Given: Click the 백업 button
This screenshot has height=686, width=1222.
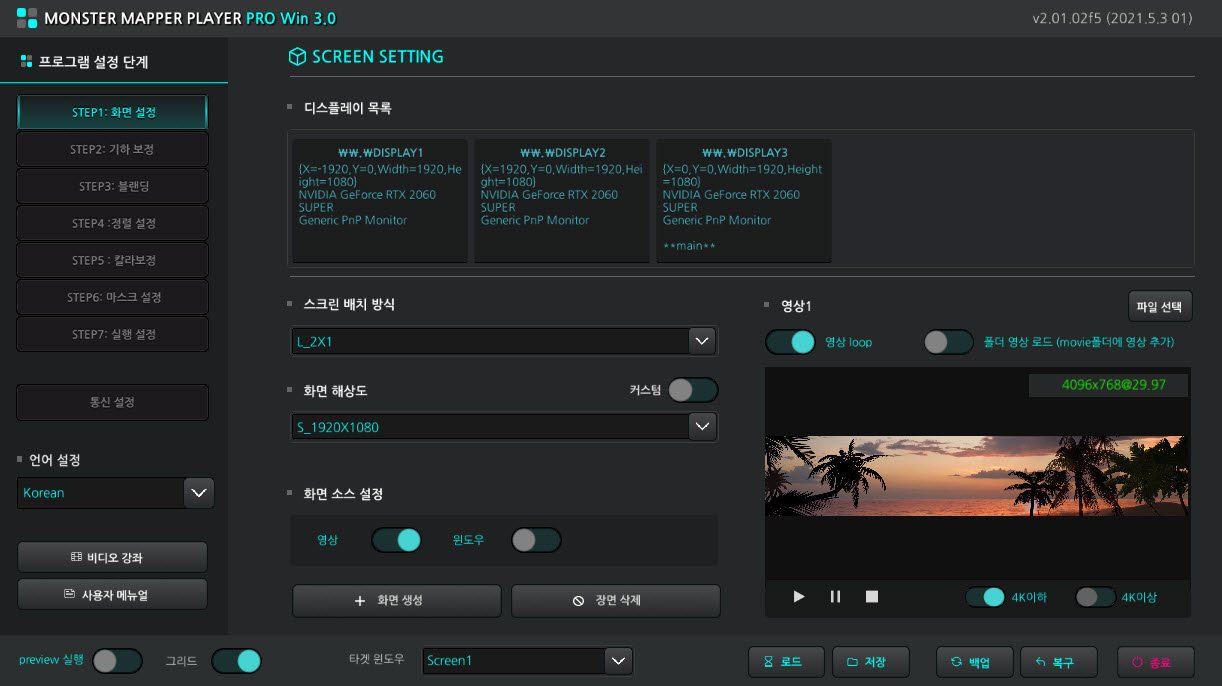Looking at the screenshot, I should [x=975, y=662].
